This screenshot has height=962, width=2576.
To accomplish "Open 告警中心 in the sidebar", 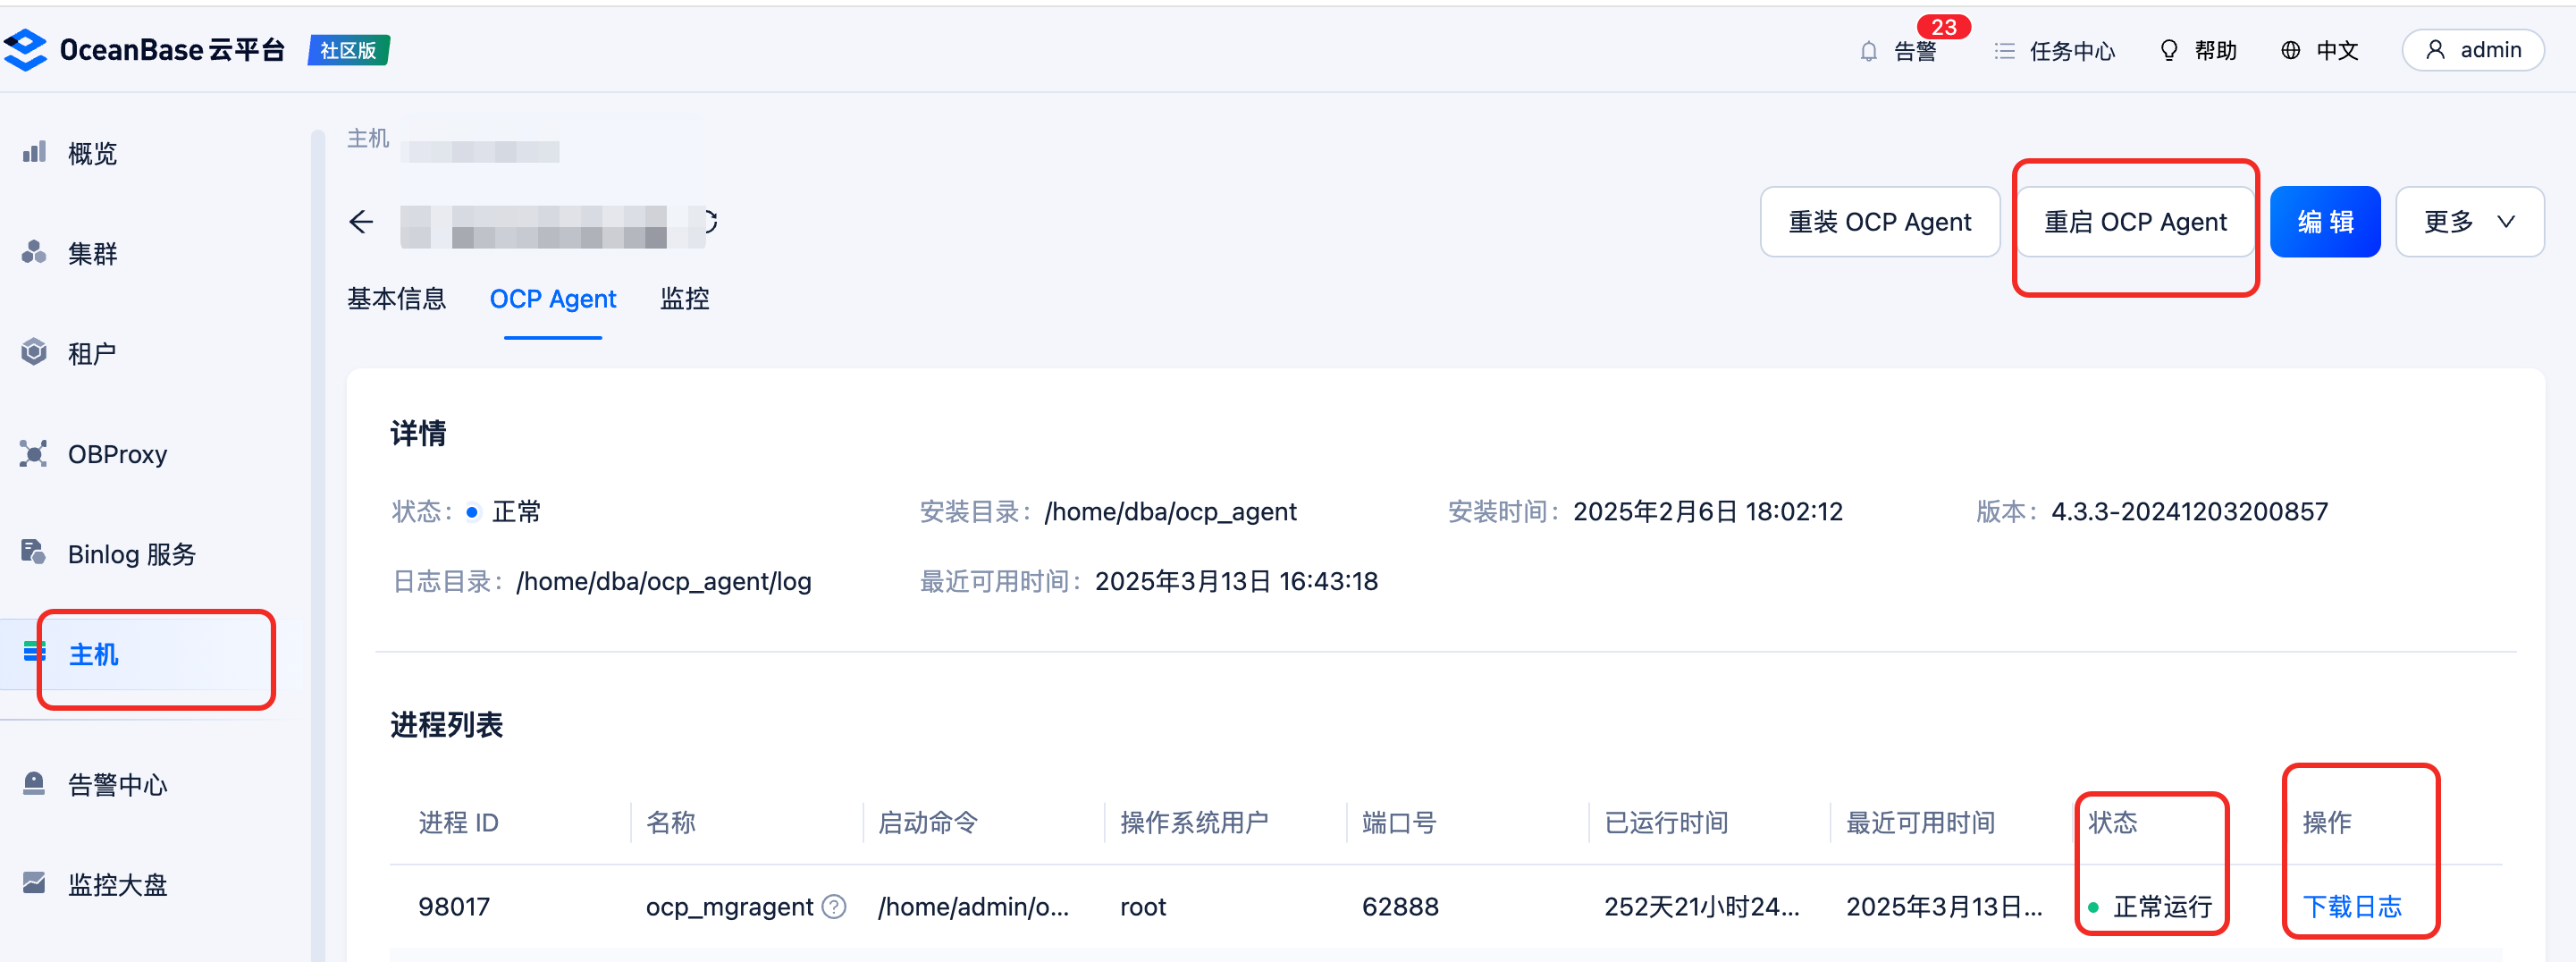I will [117, 785].
